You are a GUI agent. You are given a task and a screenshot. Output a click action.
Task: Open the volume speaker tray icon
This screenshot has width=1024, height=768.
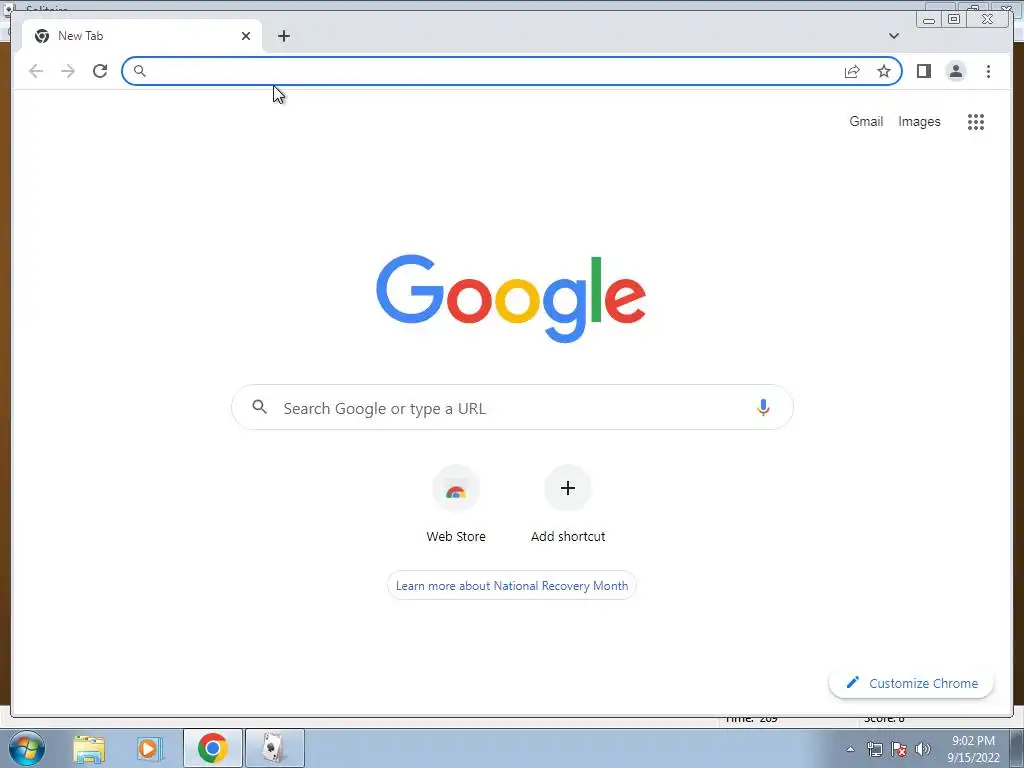[923, 749]
